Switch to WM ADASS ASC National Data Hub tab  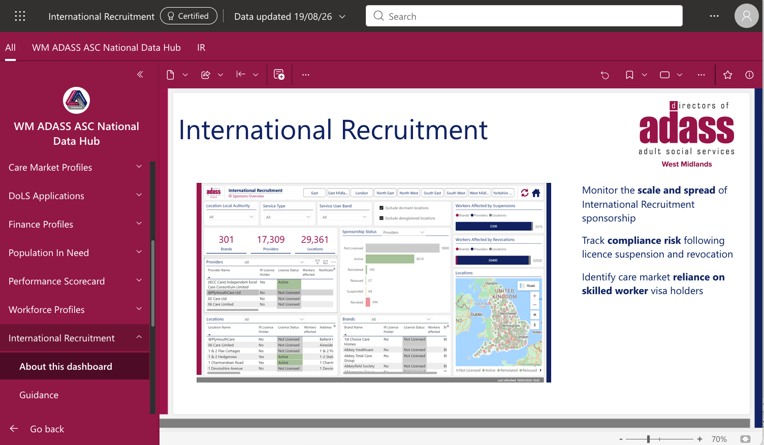click(106, 48)
